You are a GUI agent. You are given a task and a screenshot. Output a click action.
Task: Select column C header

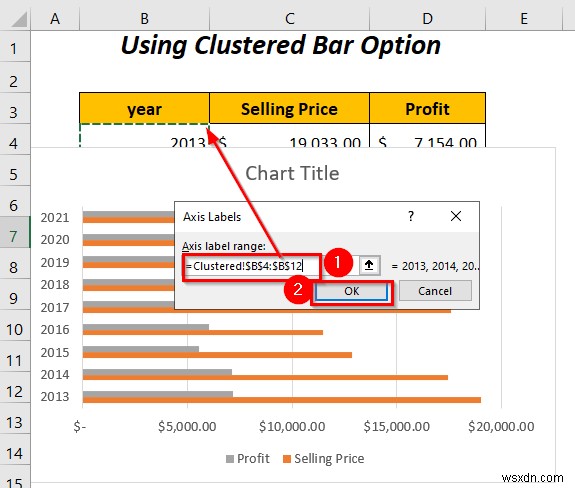(x=289, y=18)
